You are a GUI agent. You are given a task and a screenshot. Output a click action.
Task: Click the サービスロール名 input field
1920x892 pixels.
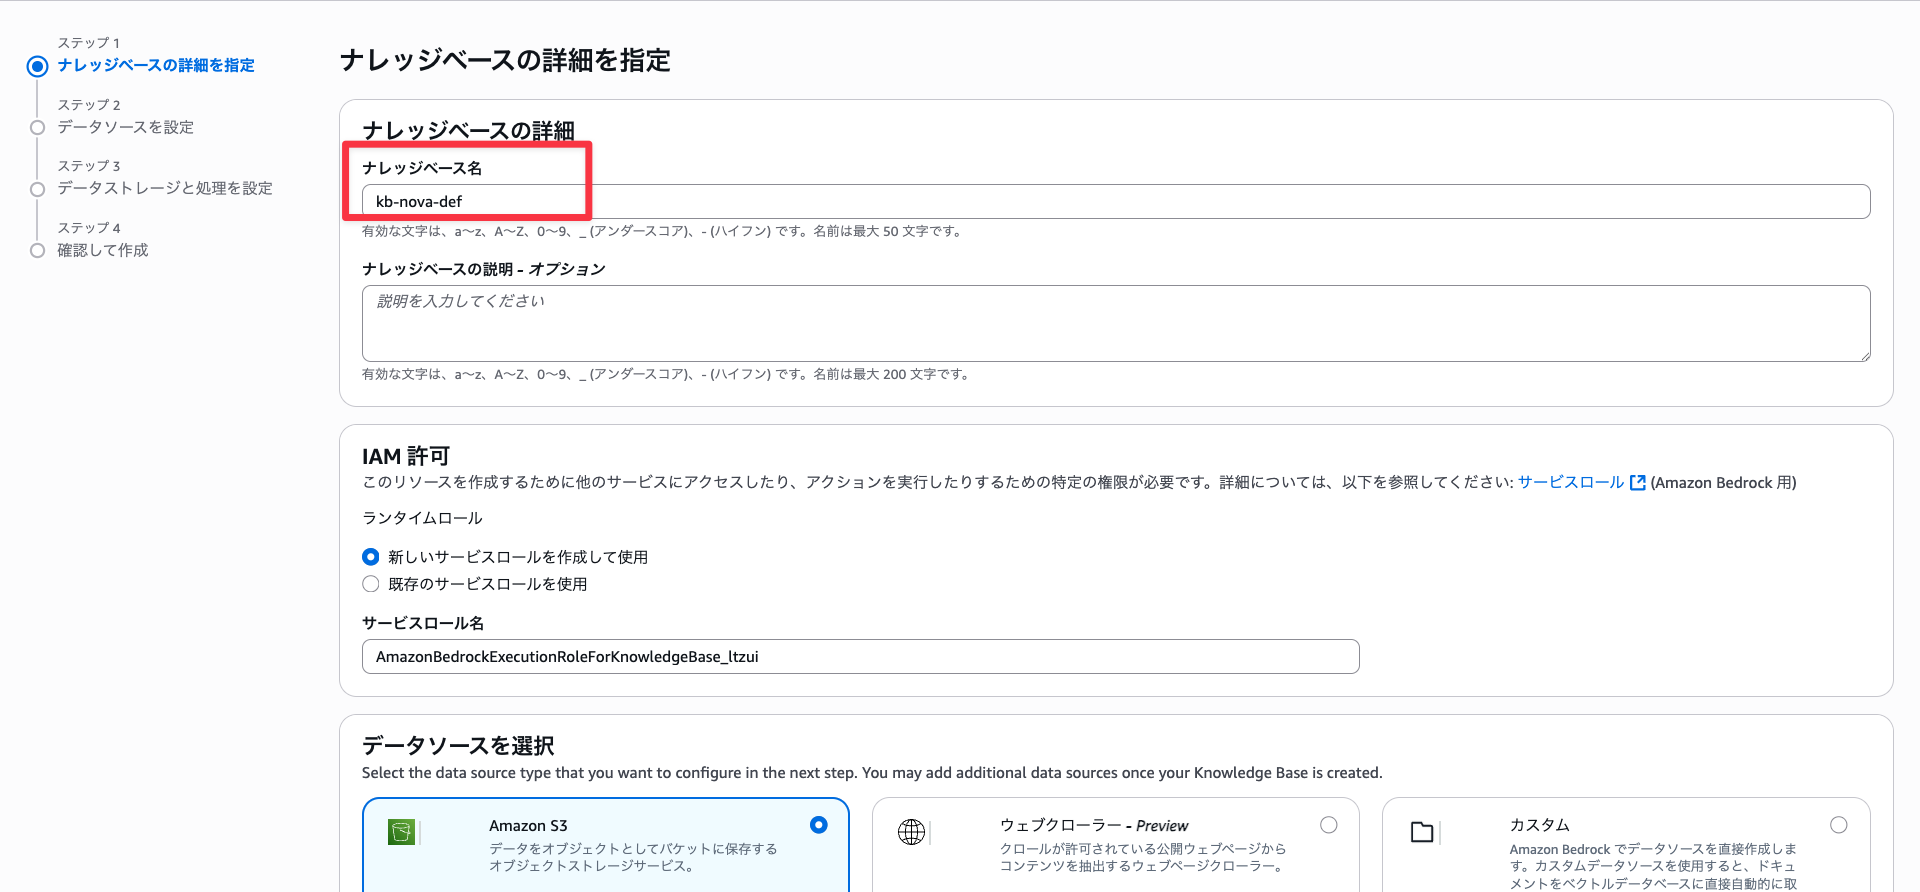(860, 657)
